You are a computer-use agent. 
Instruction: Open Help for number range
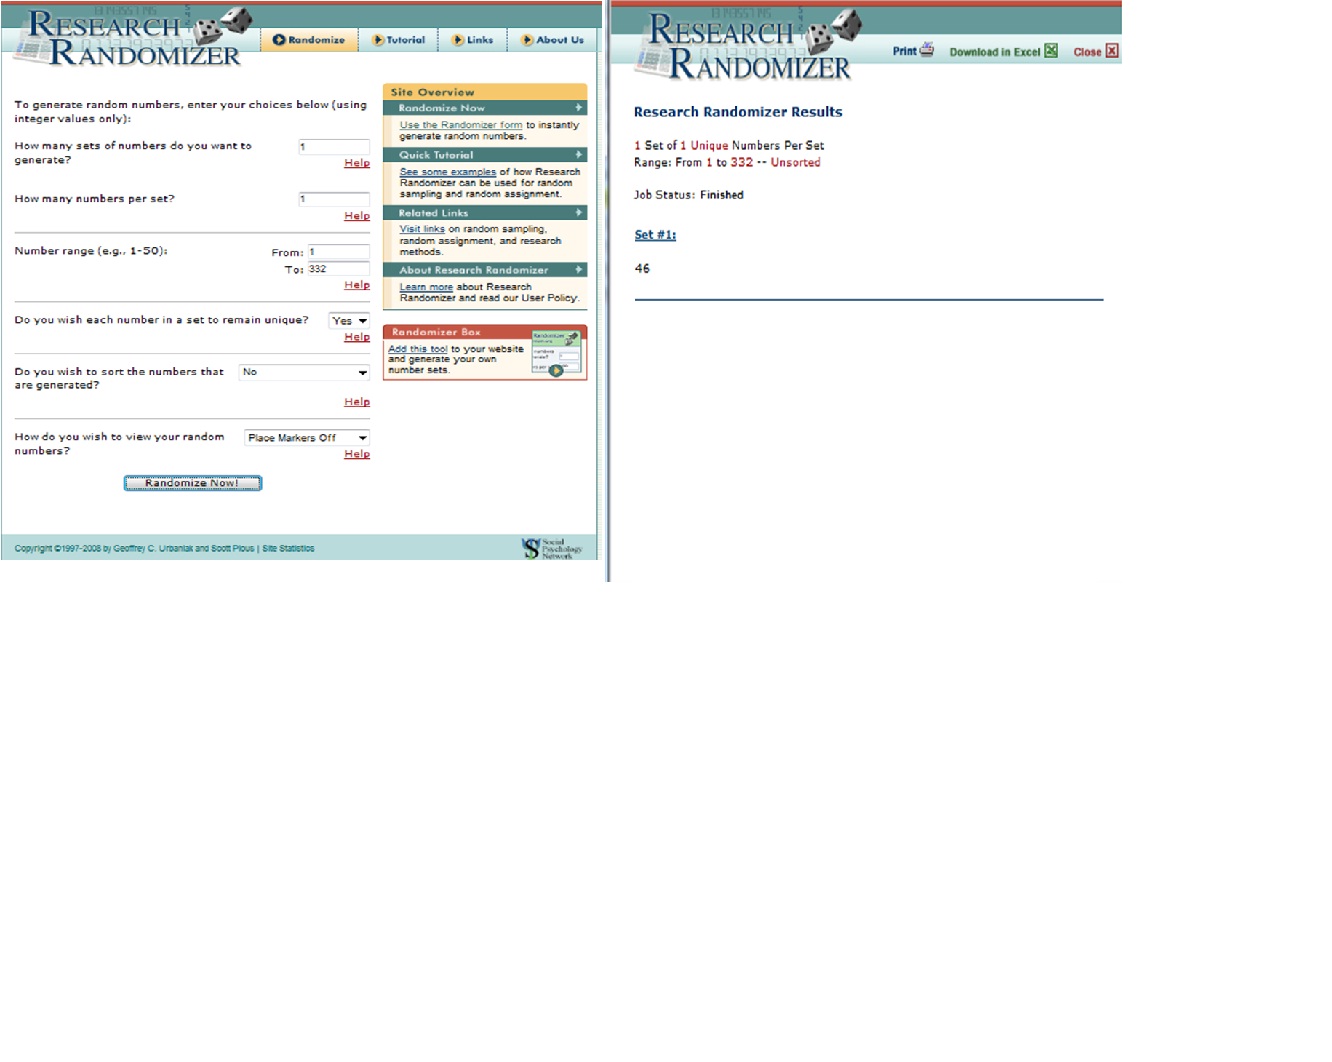[x=357, y=285]
